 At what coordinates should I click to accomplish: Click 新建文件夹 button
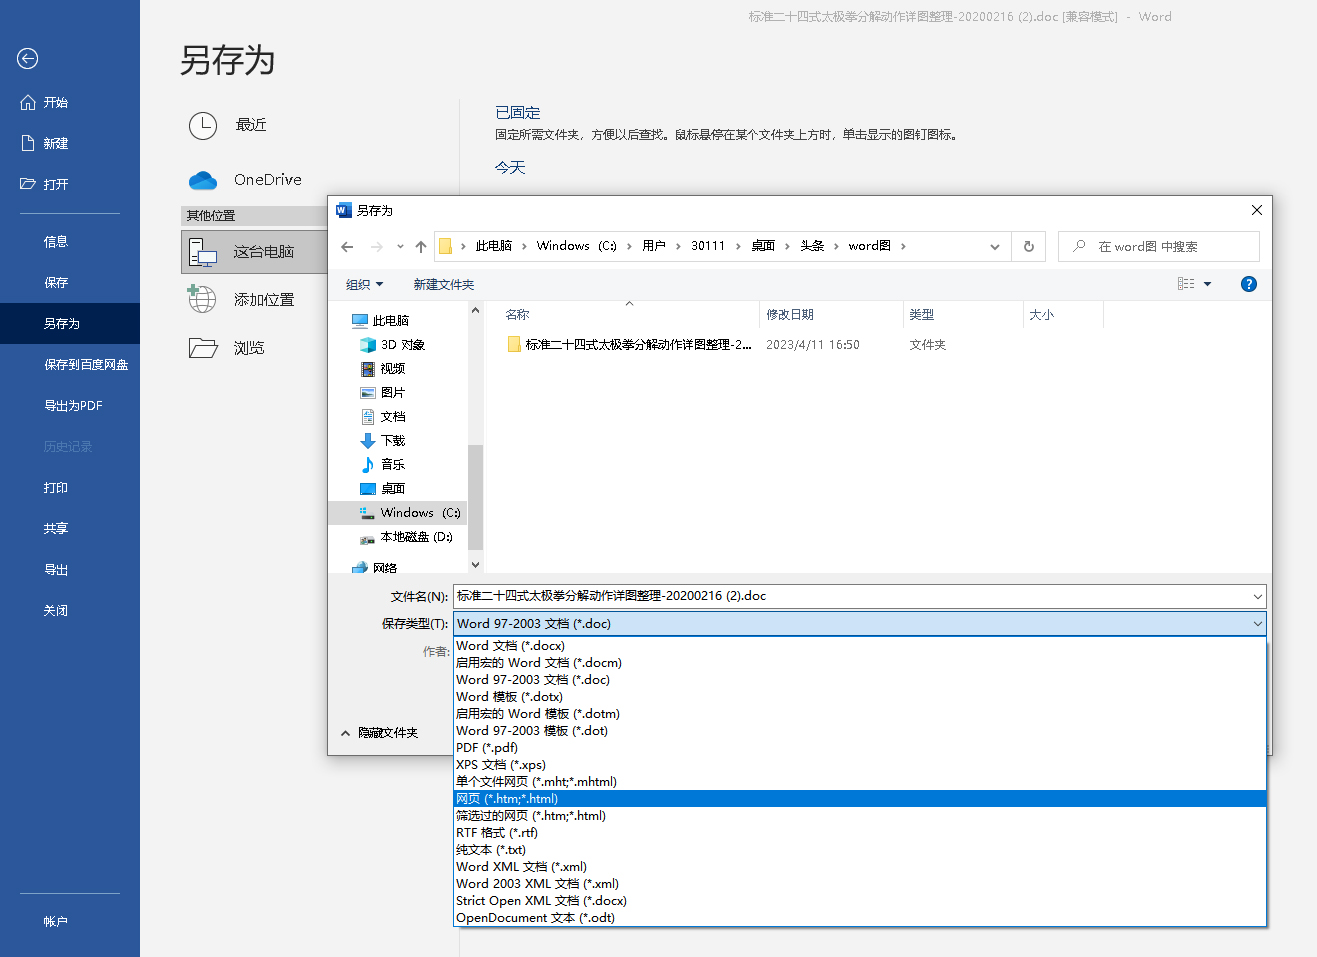pyautogui.click(x=444, y=285)
